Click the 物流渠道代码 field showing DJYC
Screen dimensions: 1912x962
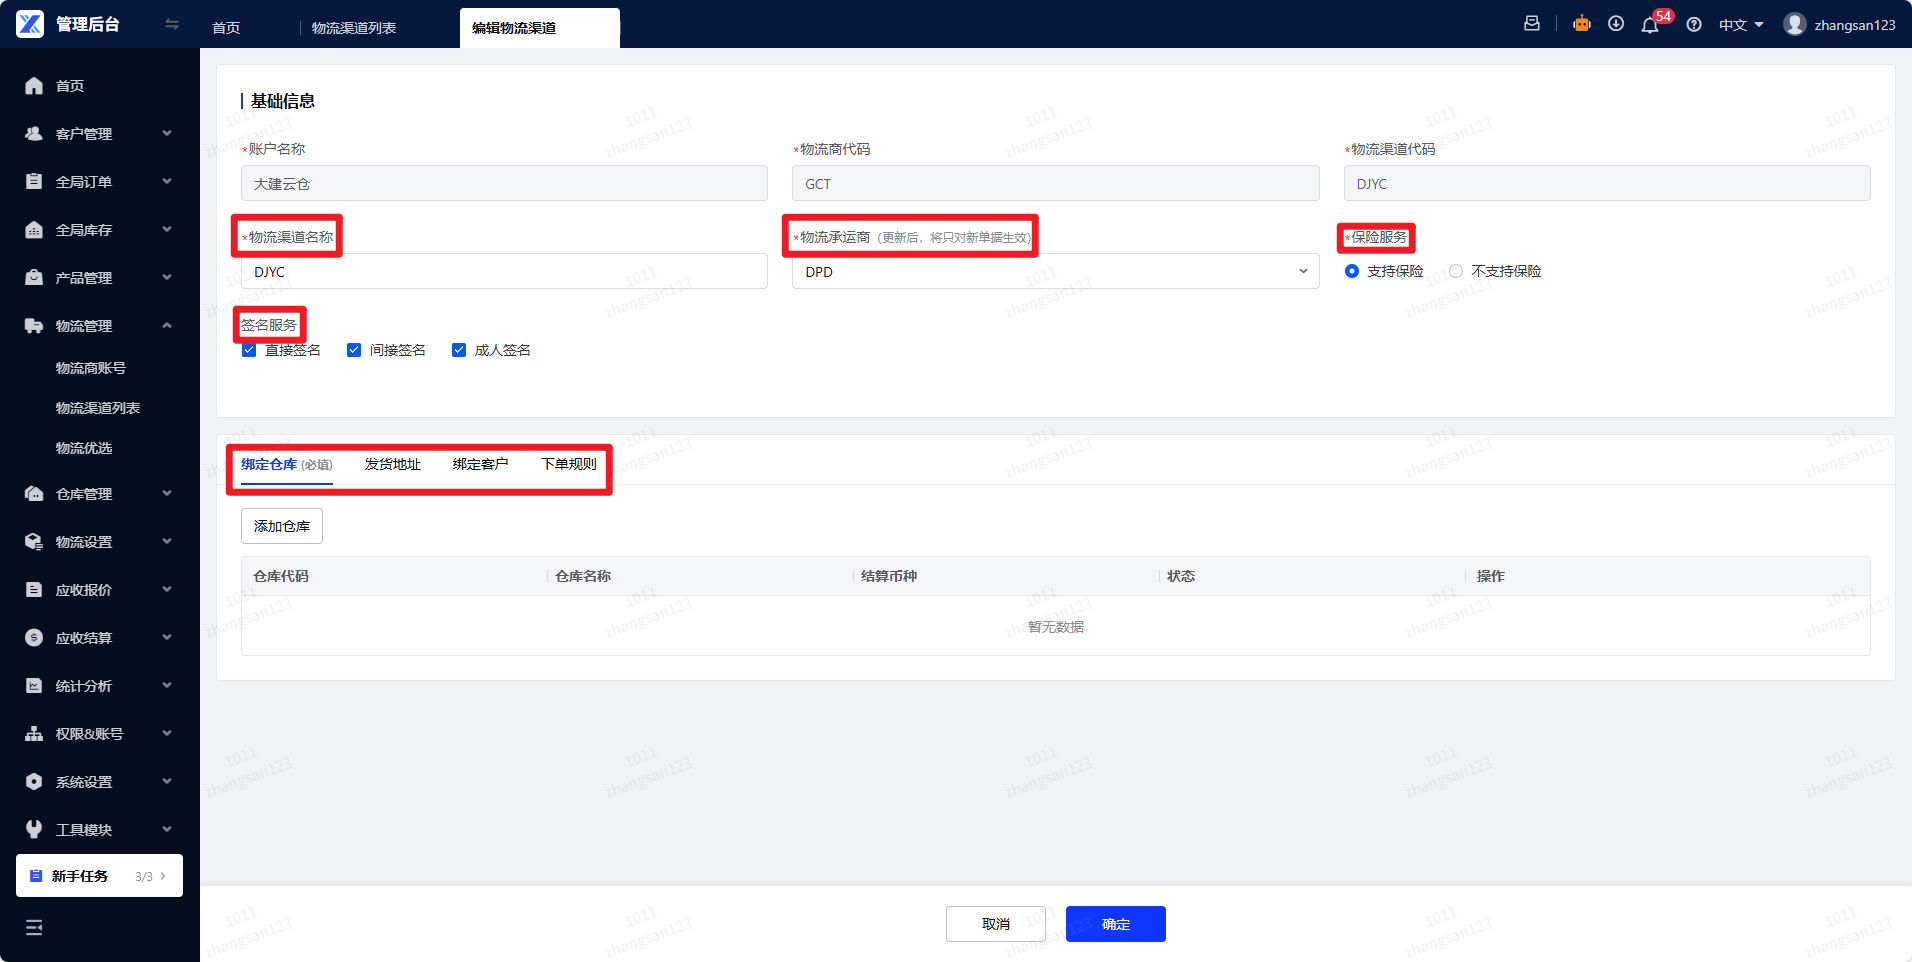tap(1607, 184)
